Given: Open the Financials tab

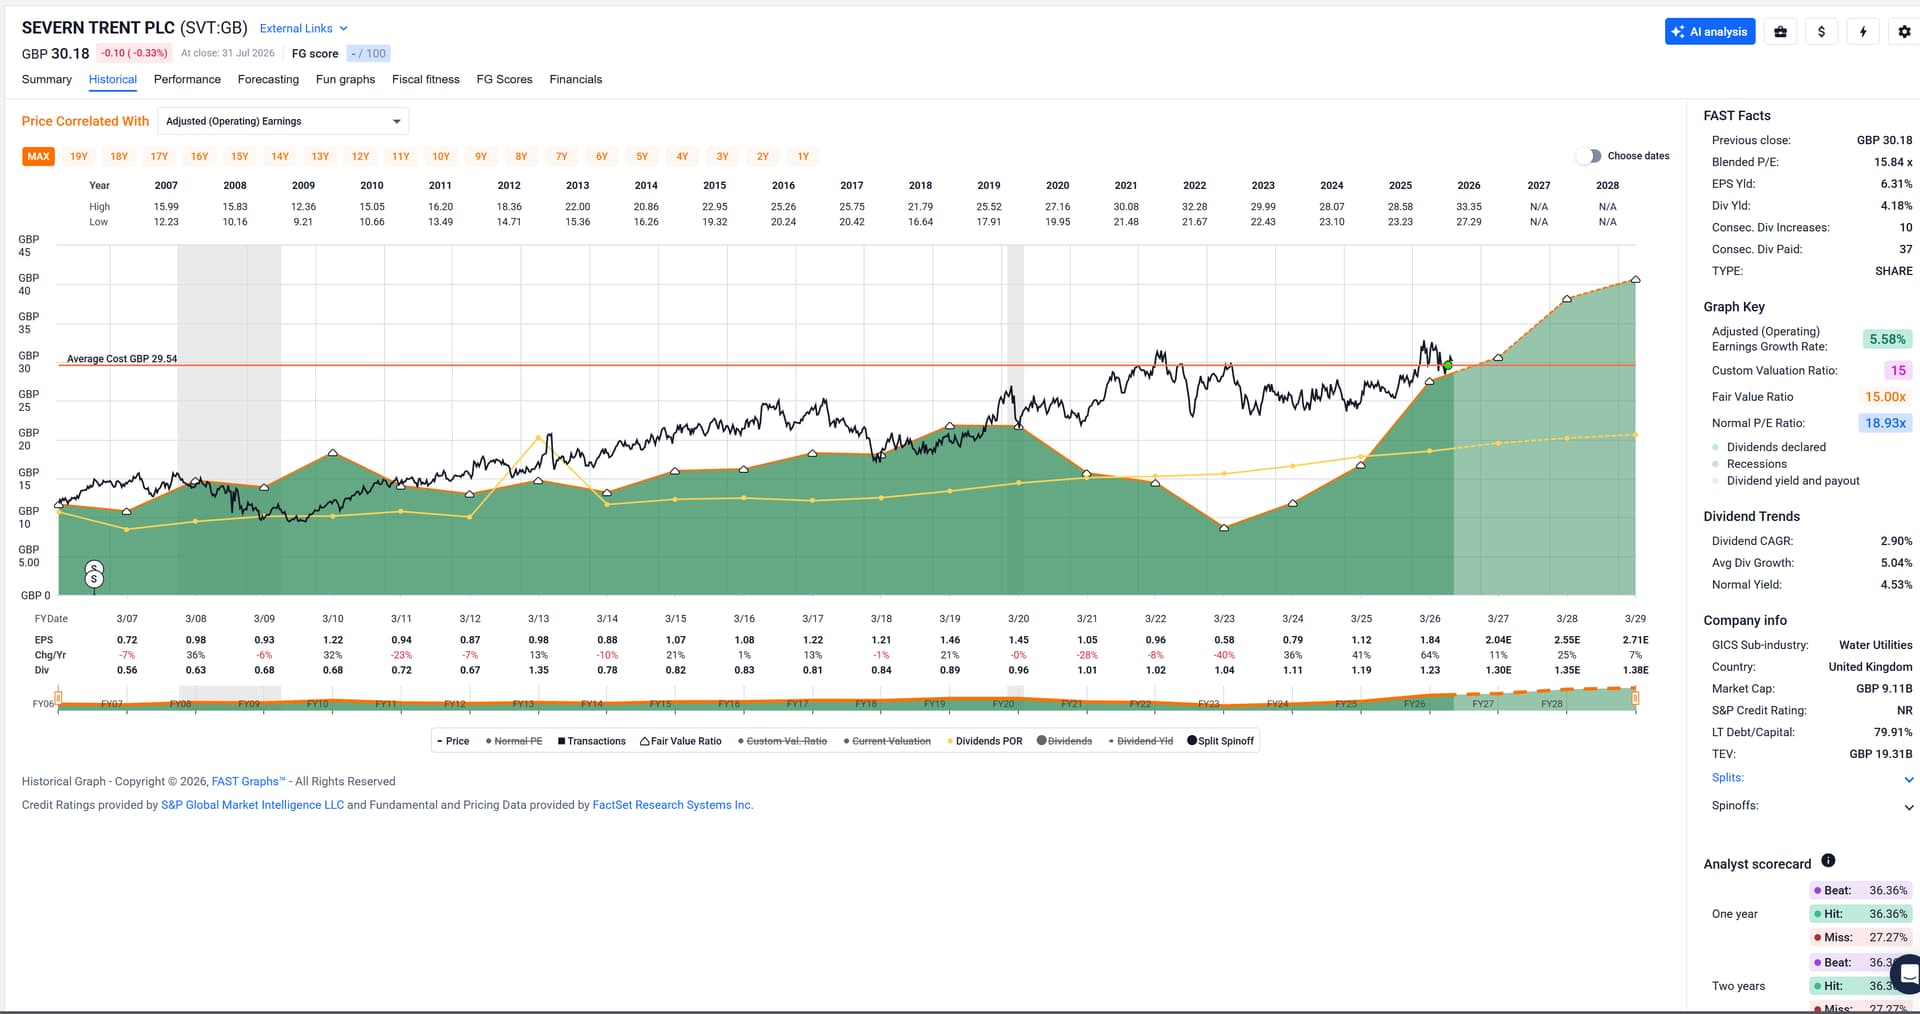Looking at the screenshot, I should click(576, 79).
